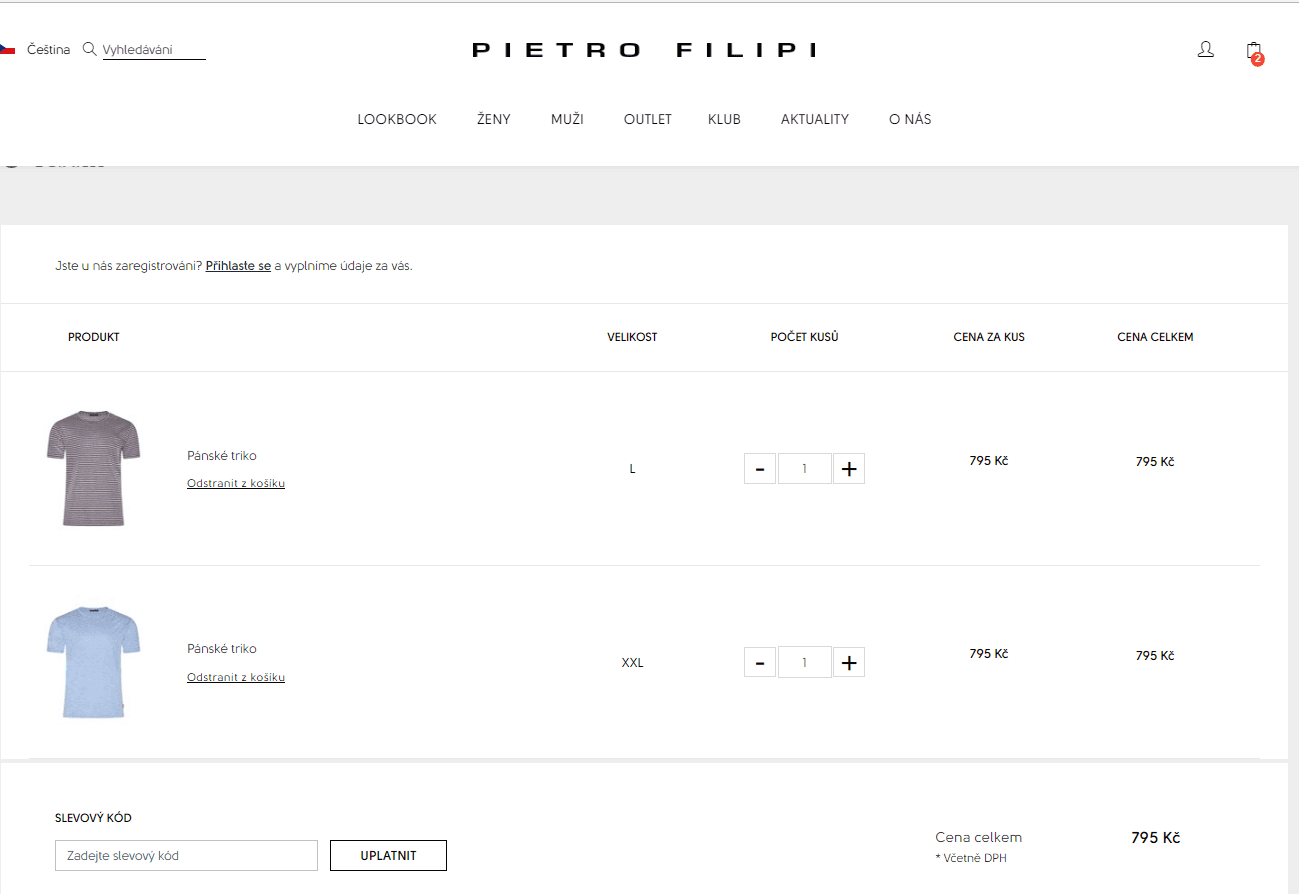Click the Přihlaste se link

point(238,266)
